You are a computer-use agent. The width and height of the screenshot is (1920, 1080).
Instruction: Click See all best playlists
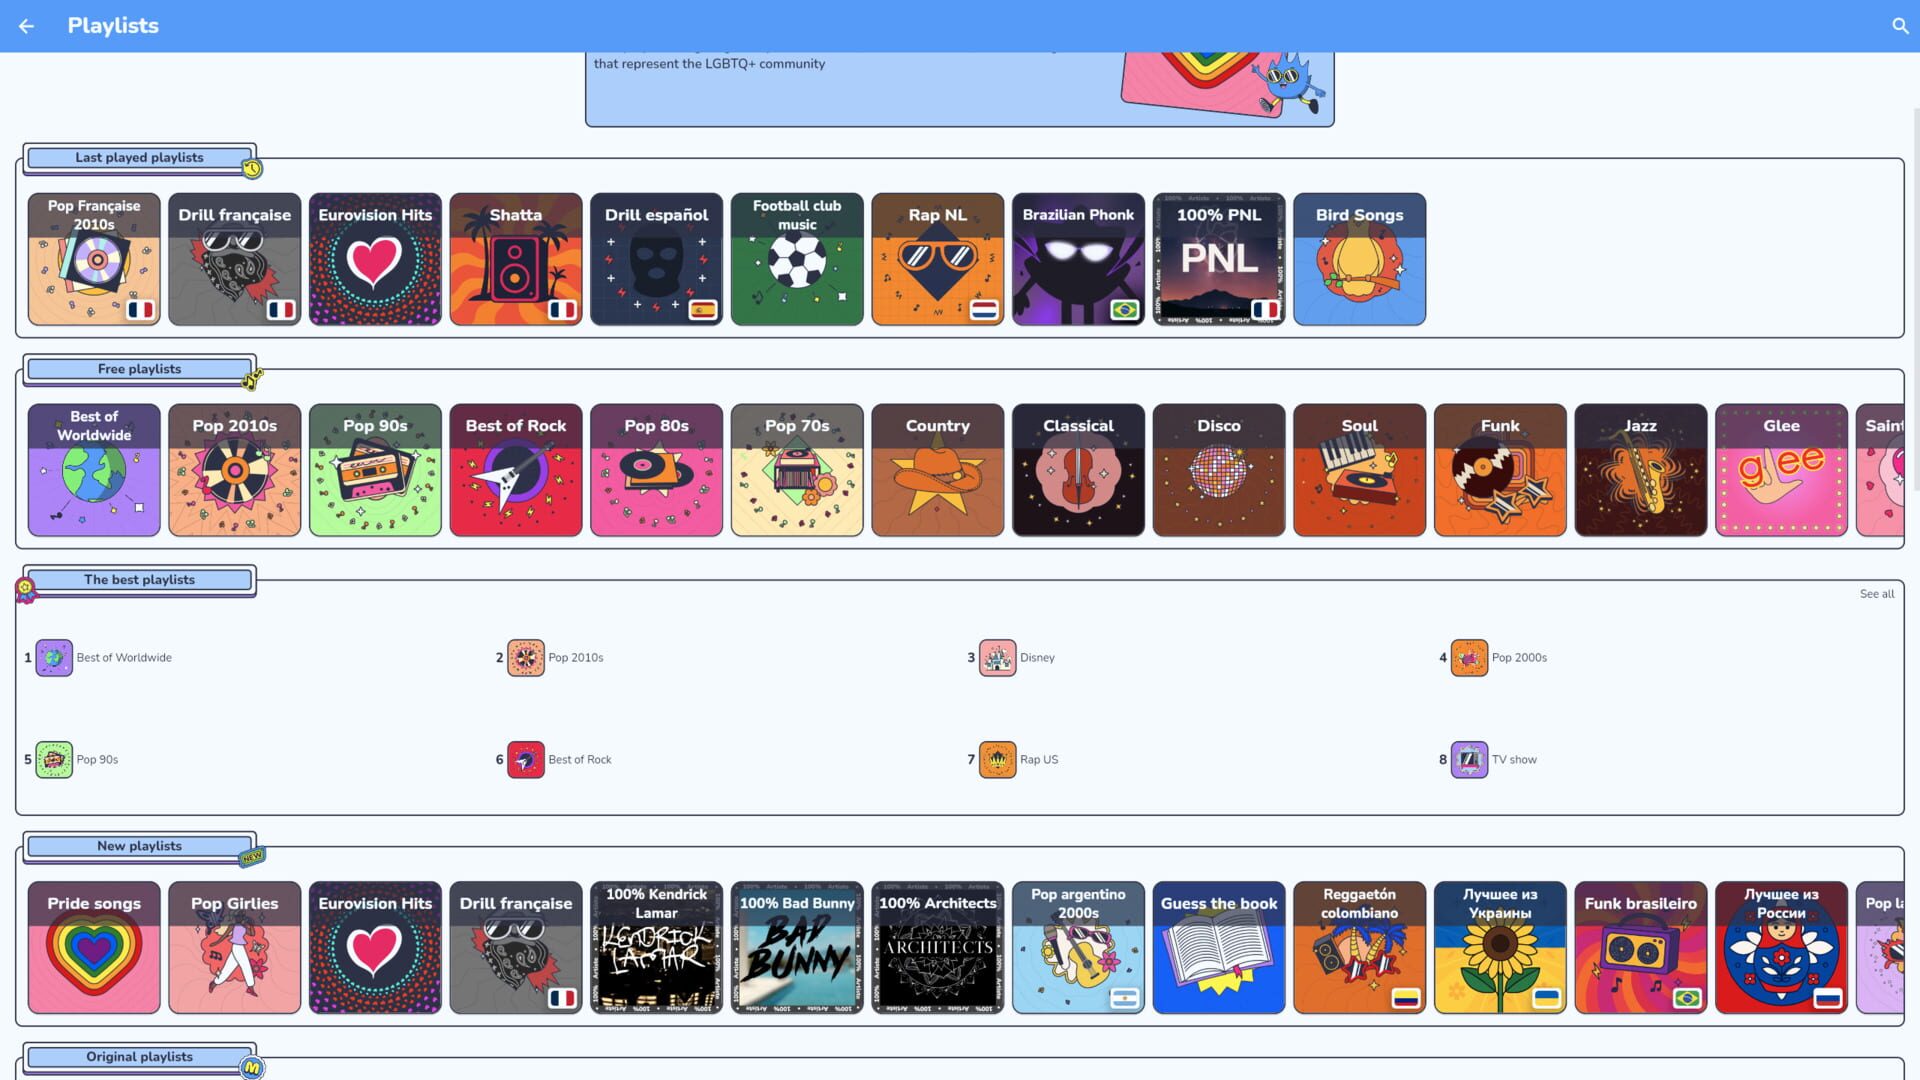[x=1876, y=594]
